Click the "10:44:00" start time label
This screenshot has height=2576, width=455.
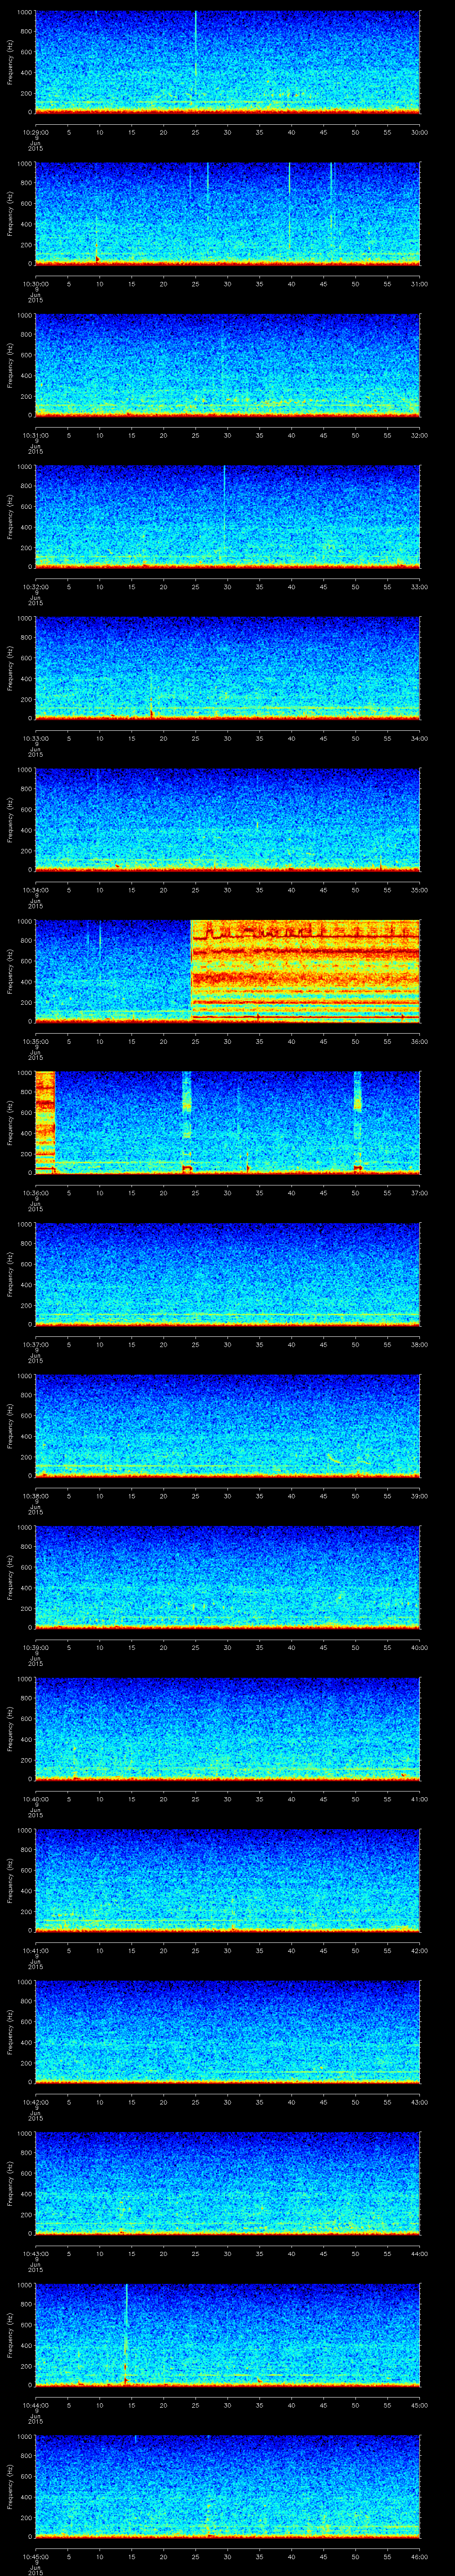point(35,2404)
